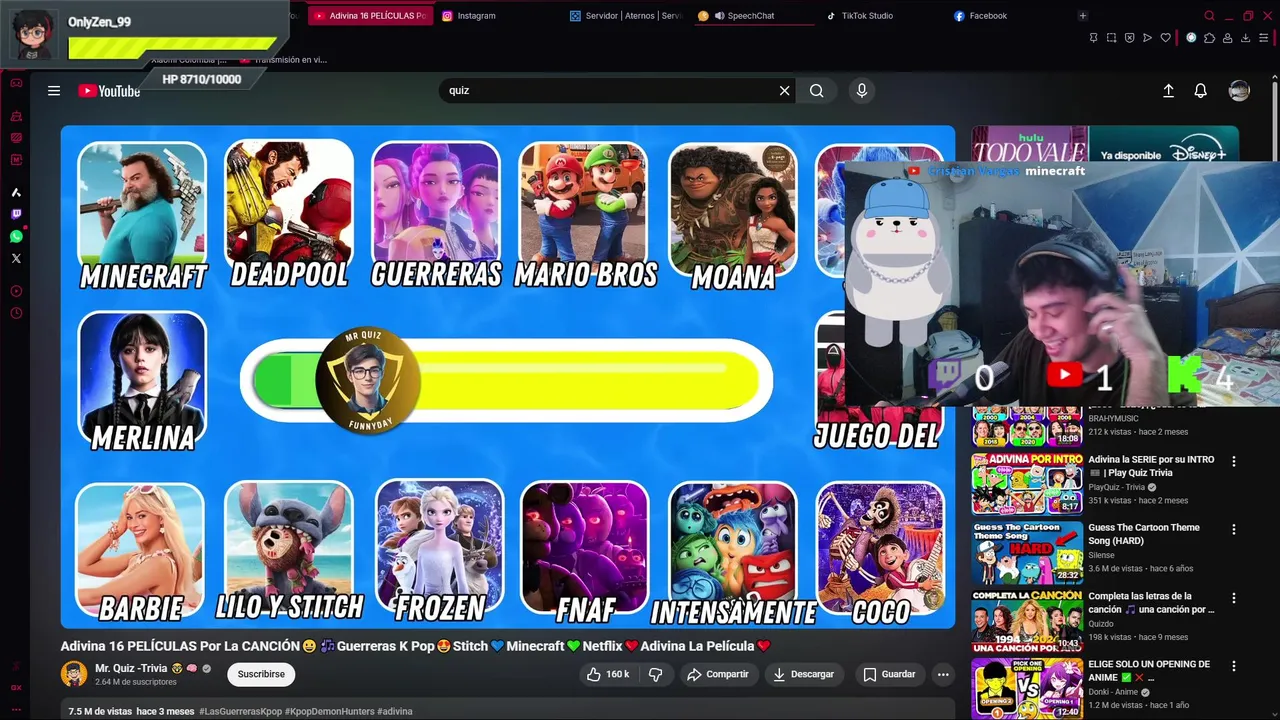Open GX Corner controller sidebar icon
1280x720 pixels.
coord(16,83)
